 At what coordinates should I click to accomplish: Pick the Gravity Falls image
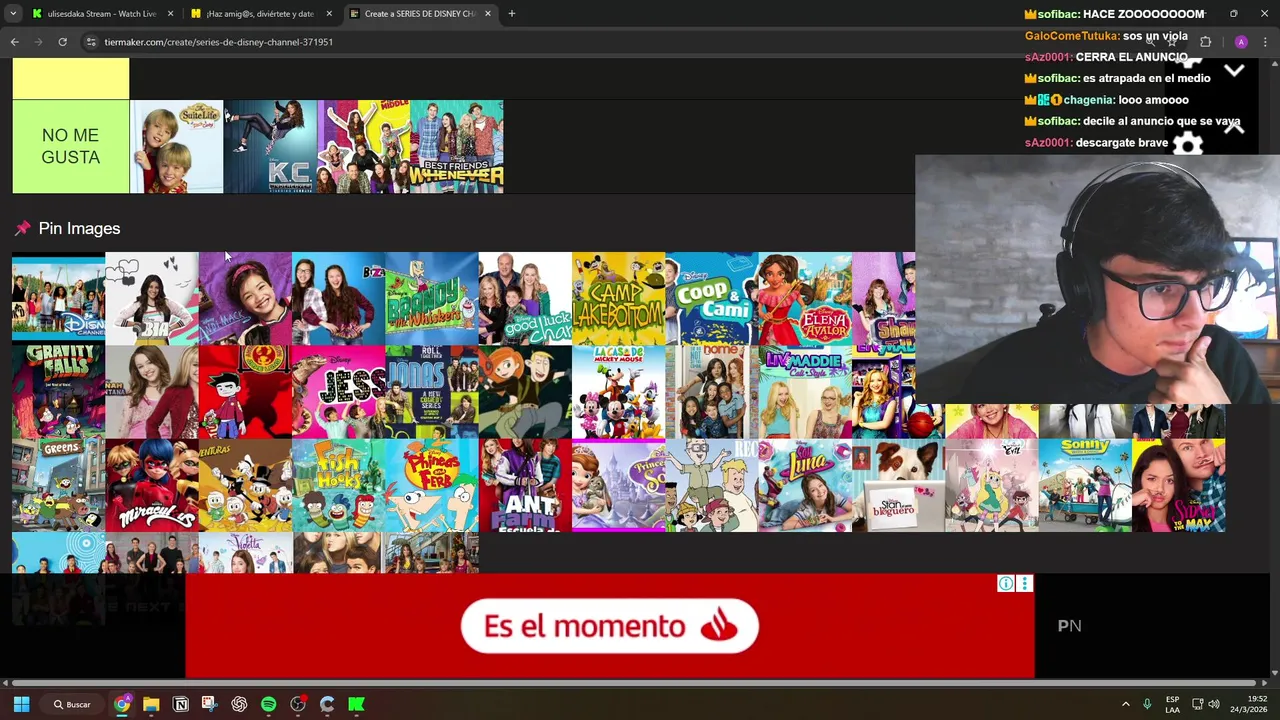coord(58,392)
